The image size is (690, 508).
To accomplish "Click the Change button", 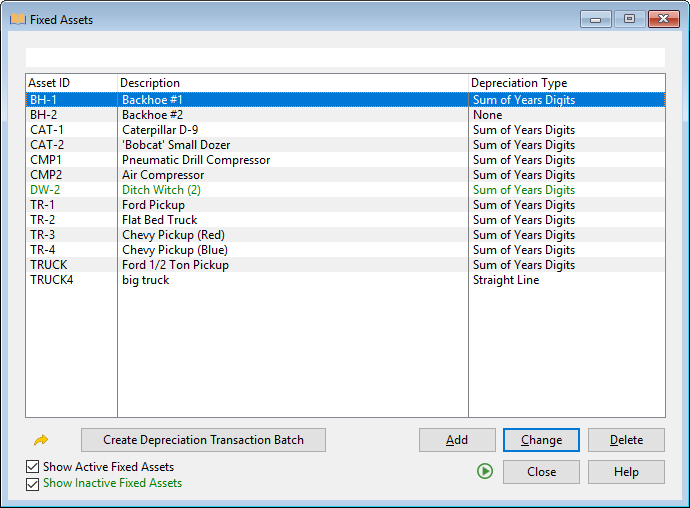I will [x=541, y=440].
